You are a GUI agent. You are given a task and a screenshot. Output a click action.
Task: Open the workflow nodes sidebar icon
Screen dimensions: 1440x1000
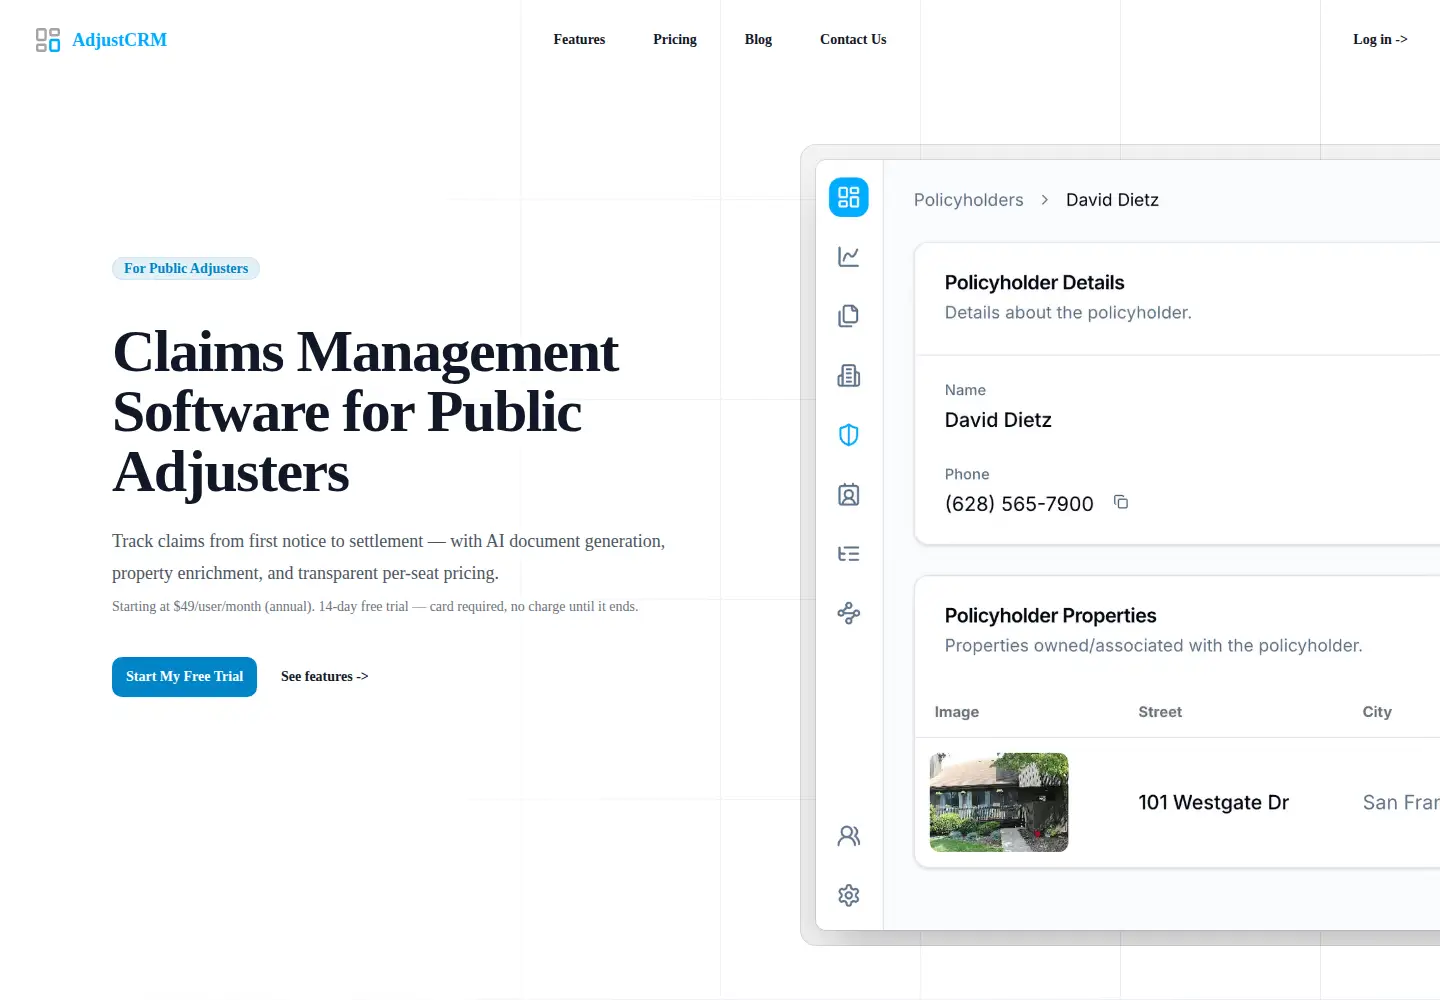point(849,614)
